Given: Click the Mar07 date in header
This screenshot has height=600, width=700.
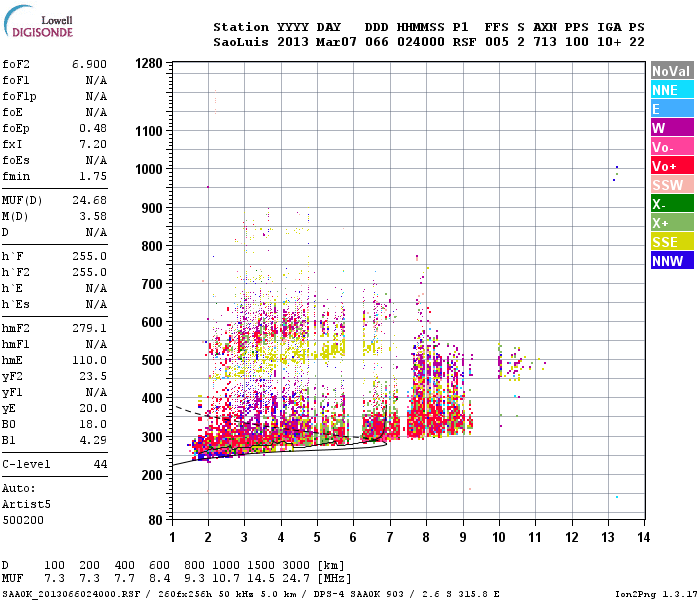Looking at the screenshot, I should [x=336, y=42].
